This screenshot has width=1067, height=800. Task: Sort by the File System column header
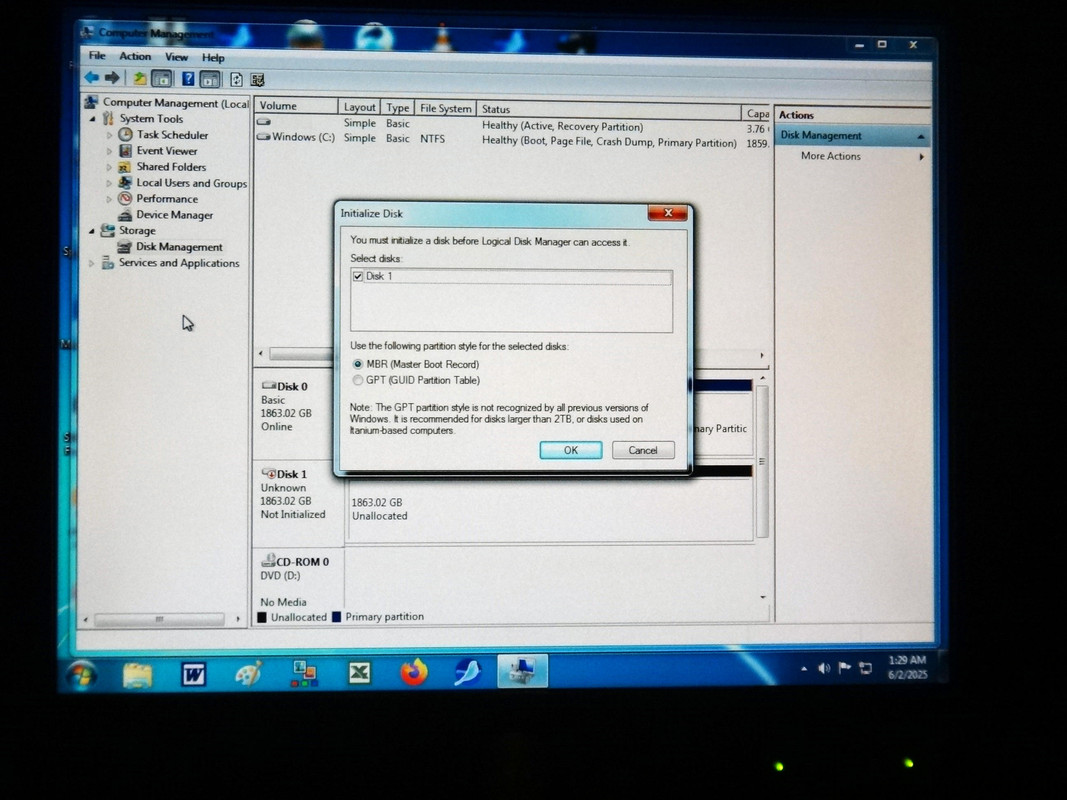coord(445,108)
